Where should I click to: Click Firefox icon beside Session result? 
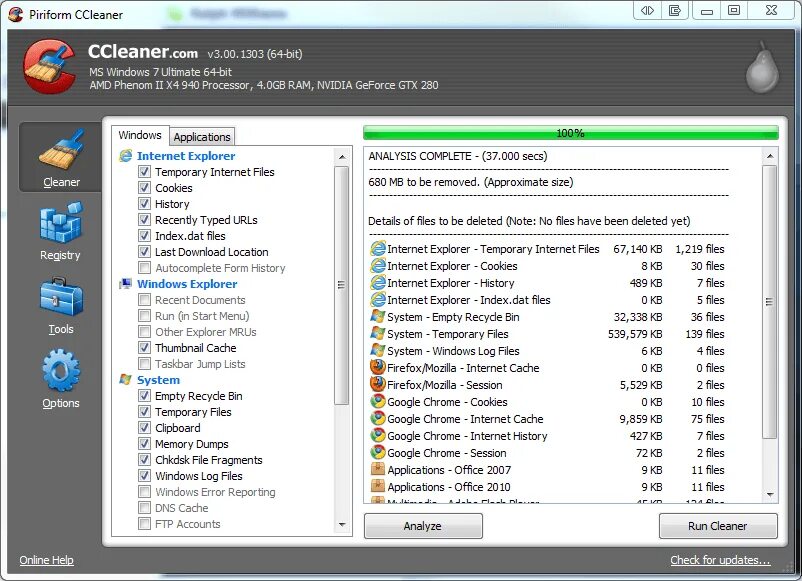(x=377, y=384)
